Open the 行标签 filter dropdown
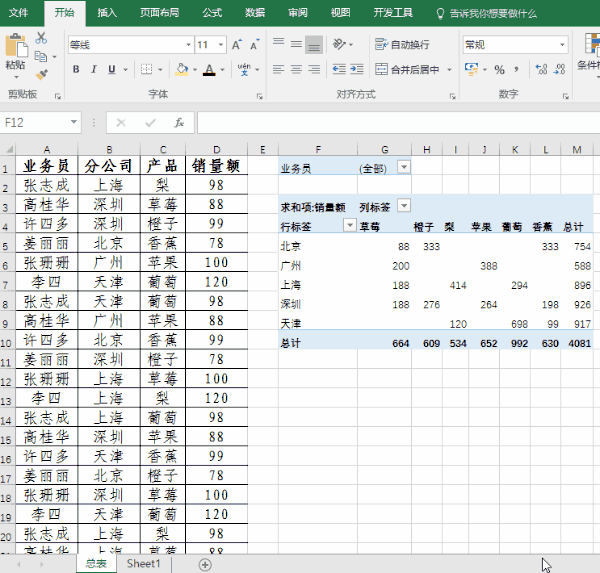Screen dimensions: 600x573 click(350, 226)
